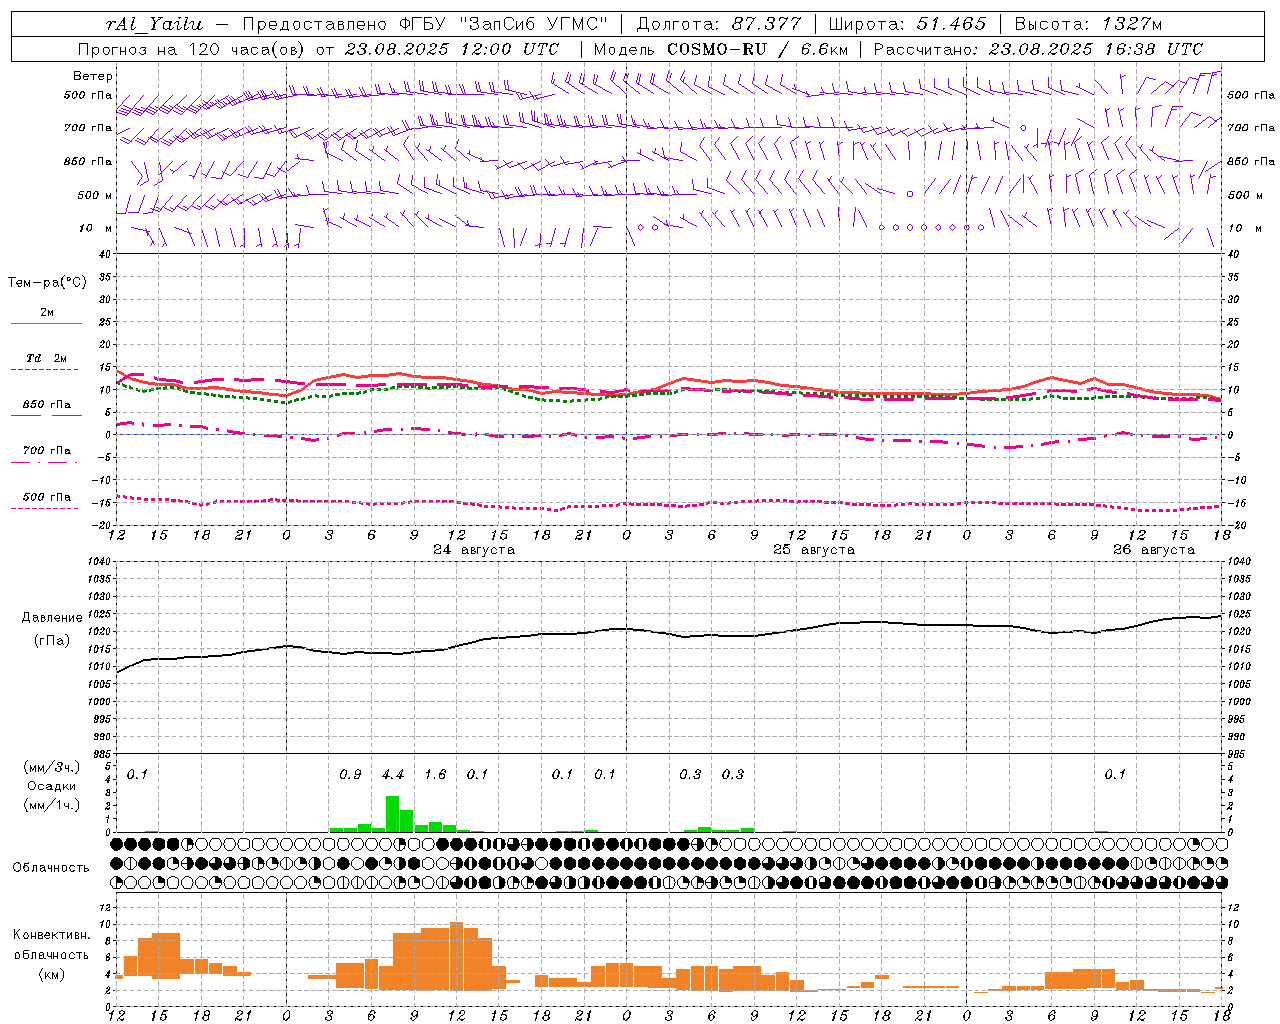Click the Осадки precipitation panel label

(52, 786)
